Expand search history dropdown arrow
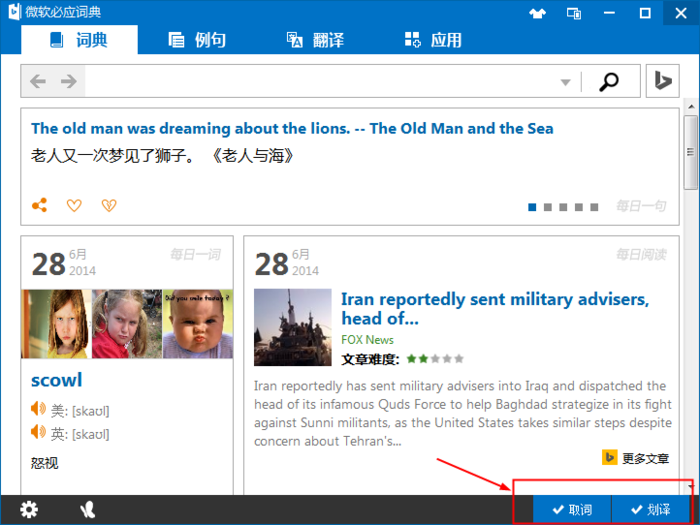700x525 pixels. click(x=566, y=82)
